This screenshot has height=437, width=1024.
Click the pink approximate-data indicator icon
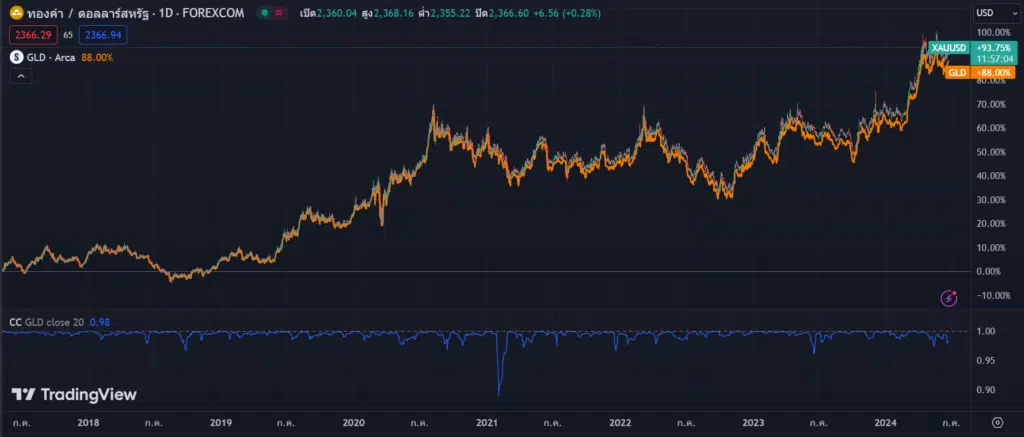coord(280,12)
